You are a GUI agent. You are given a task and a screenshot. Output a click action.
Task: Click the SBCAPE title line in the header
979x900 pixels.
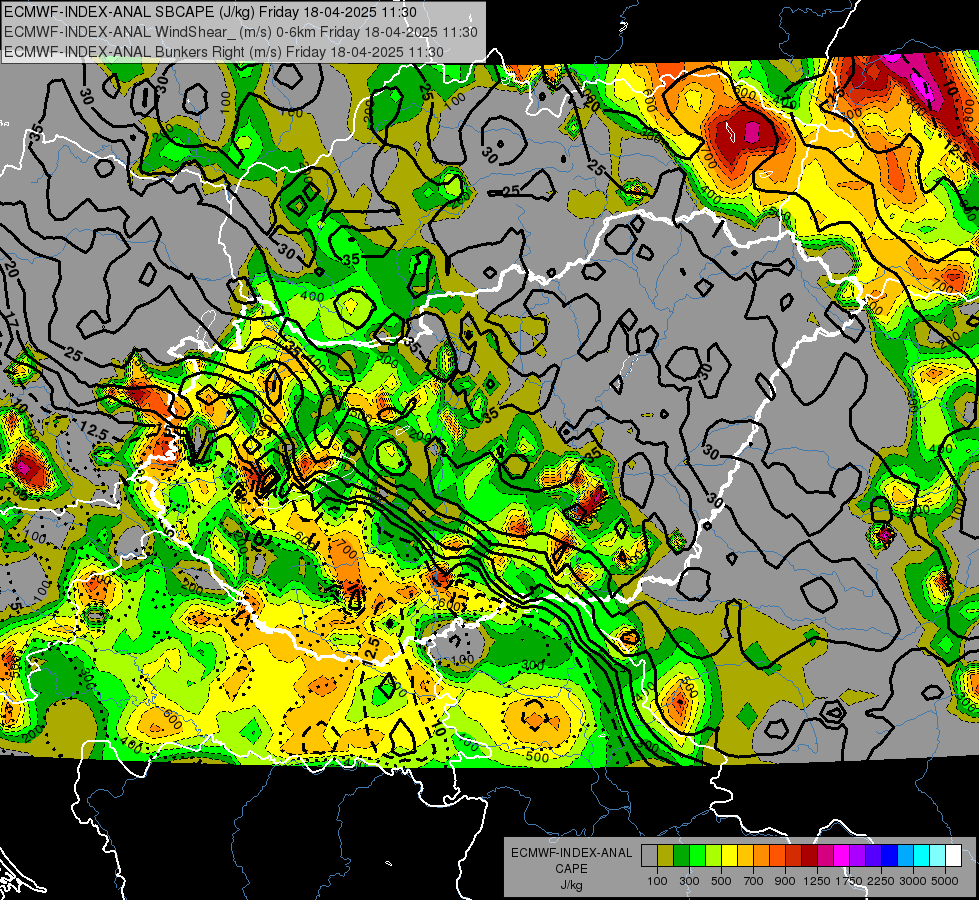pyautogui.click(x=210, y=12)
